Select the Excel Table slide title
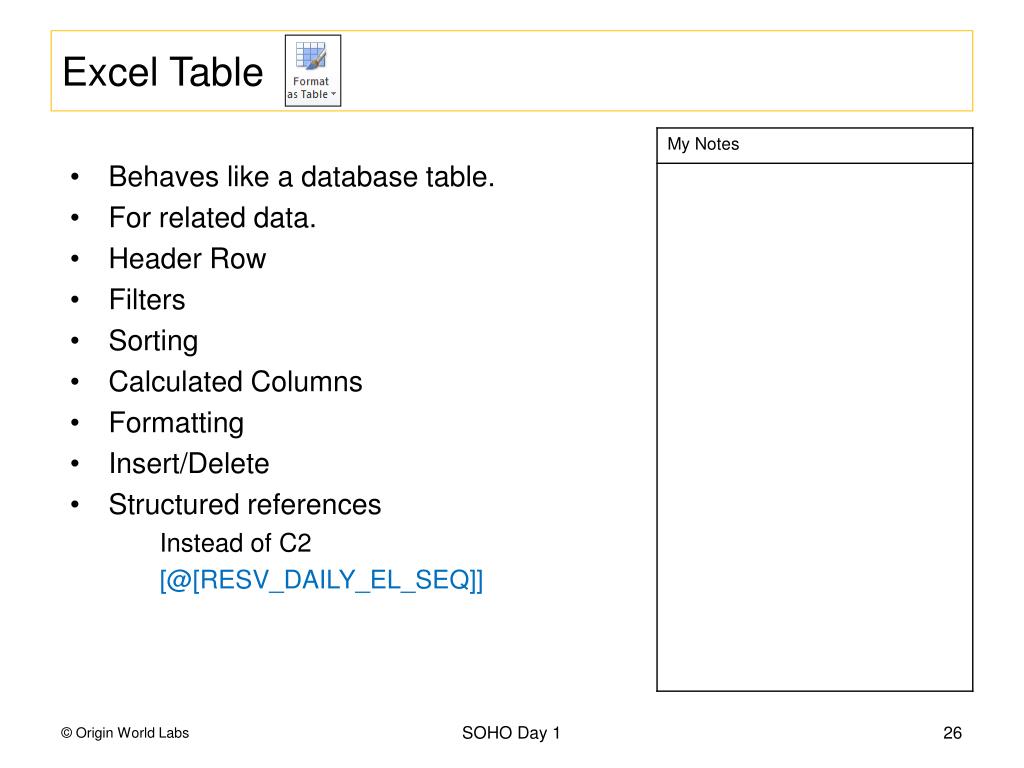 click(x=163, y=72)
